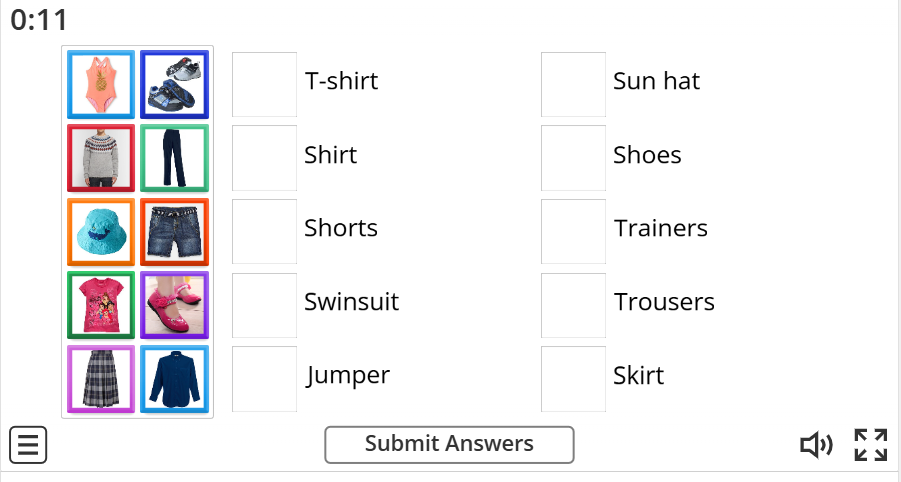Choose the navy shirt picture tile

(x=175, y=379)
